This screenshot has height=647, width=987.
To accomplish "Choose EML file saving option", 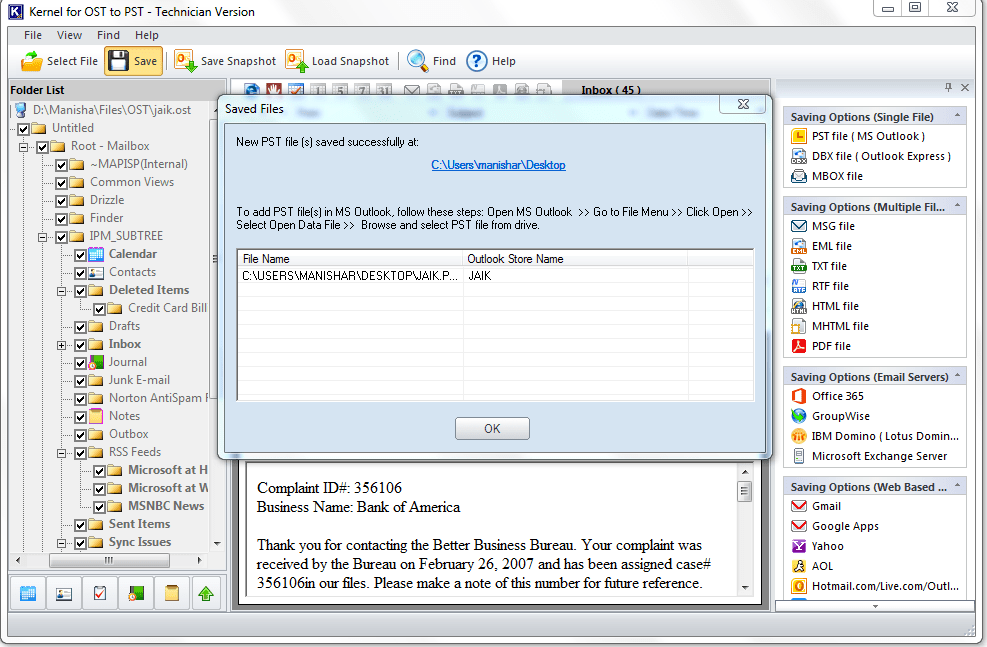I will pos(821,246).
